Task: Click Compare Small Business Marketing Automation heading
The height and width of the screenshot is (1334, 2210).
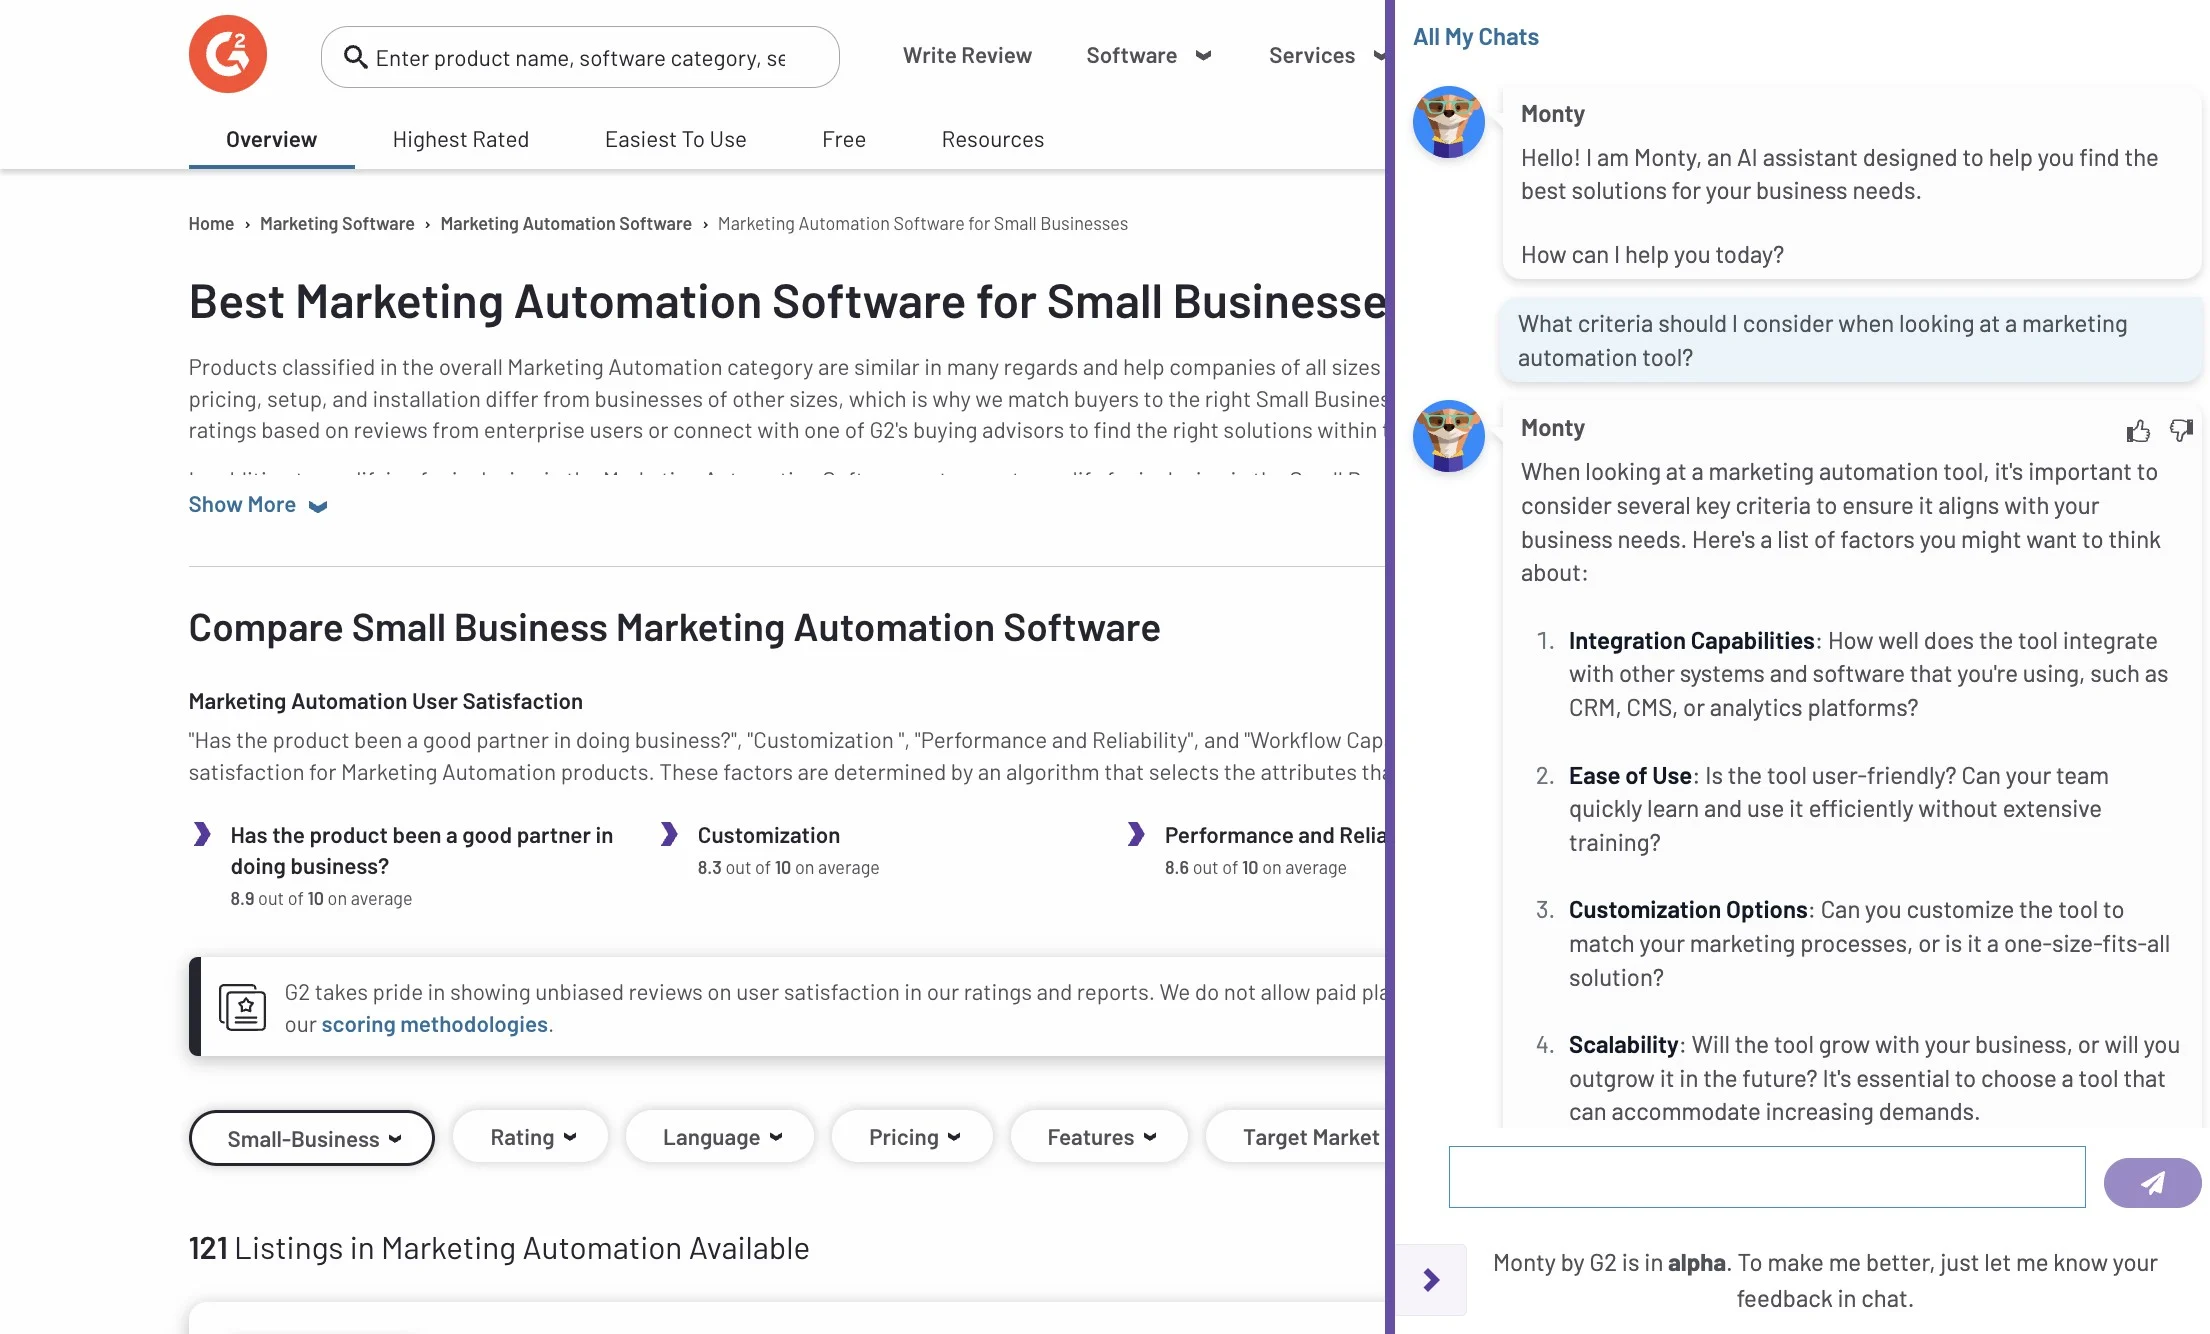Action: pyautogui.click(x=674, y=627)
